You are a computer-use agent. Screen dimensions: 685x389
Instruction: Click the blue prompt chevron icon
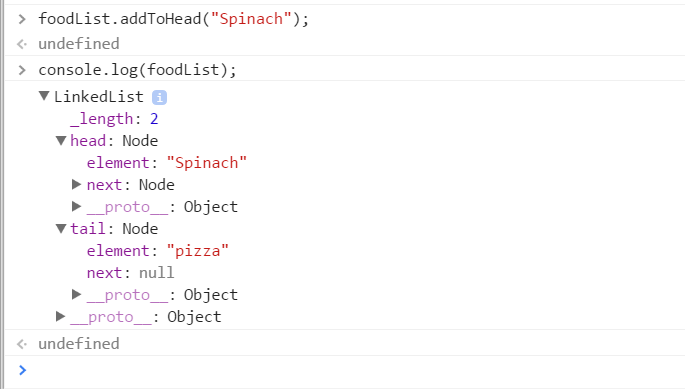point(23,371)
